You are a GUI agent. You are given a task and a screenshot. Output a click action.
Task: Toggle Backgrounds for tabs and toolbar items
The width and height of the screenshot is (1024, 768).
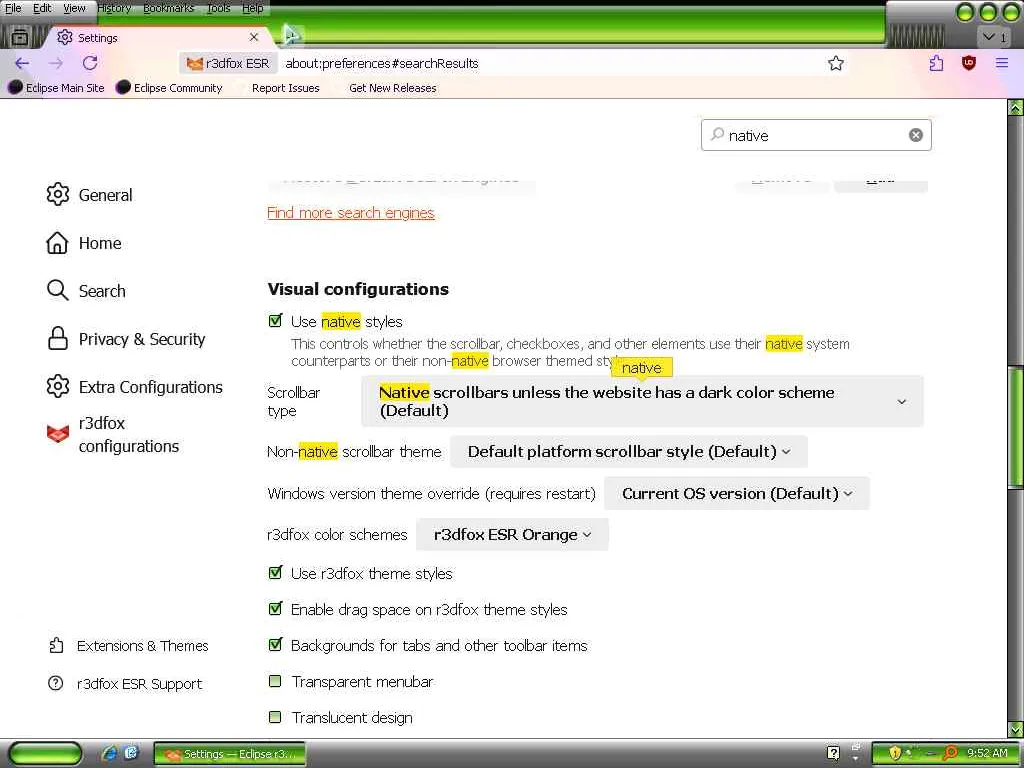click(276, 645)
